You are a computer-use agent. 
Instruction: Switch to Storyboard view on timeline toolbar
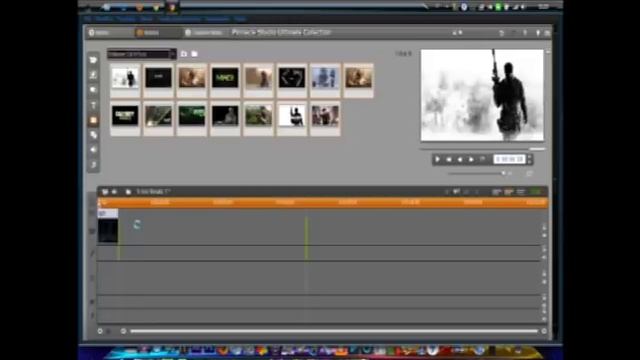coord(496,192)
